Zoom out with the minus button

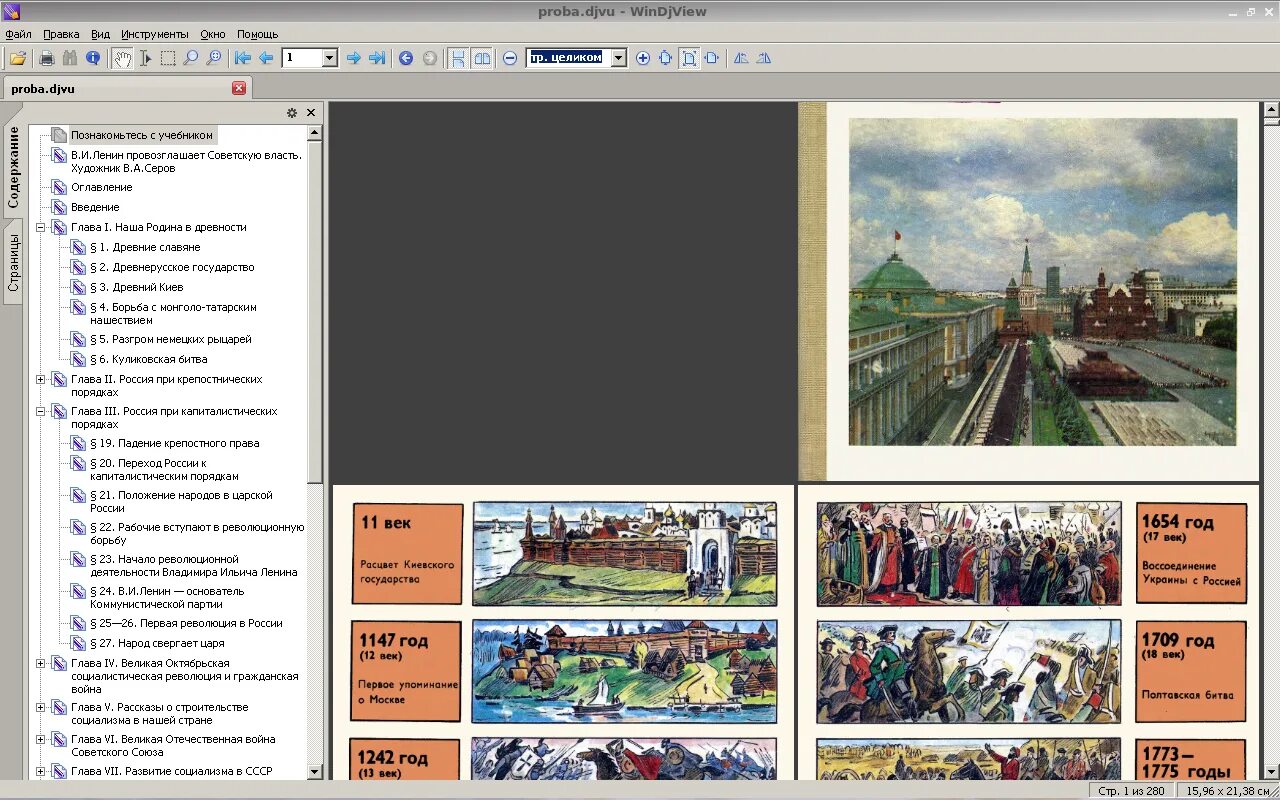[x=510, y=58]
